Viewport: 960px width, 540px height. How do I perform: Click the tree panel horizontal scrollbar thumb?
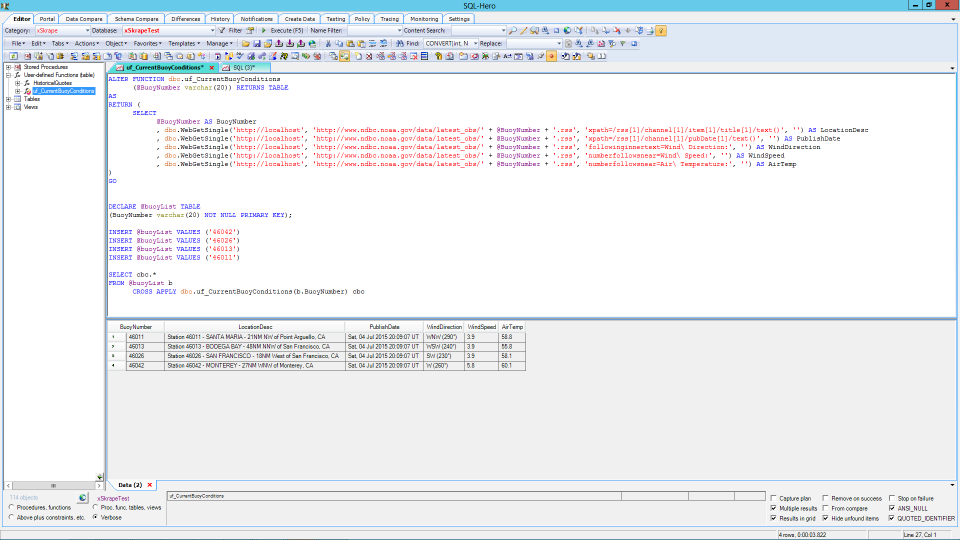[53, 486]
